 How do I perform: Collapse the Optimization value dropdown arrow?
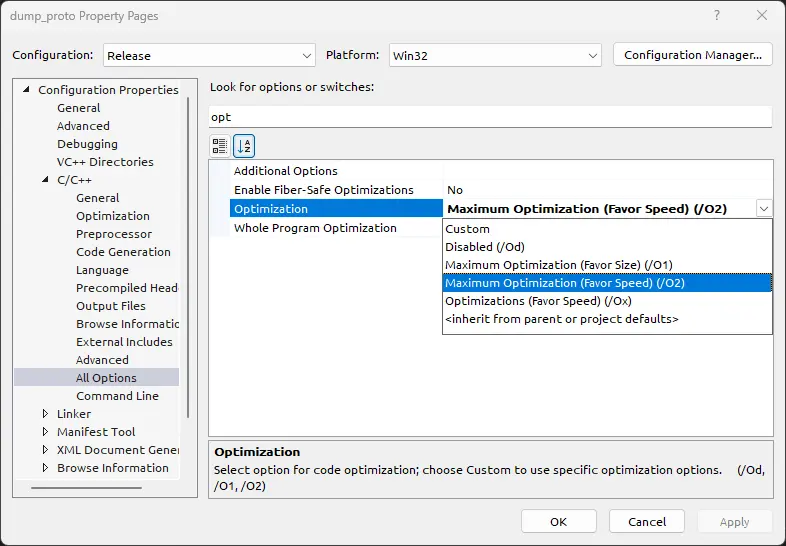(764, 209)
